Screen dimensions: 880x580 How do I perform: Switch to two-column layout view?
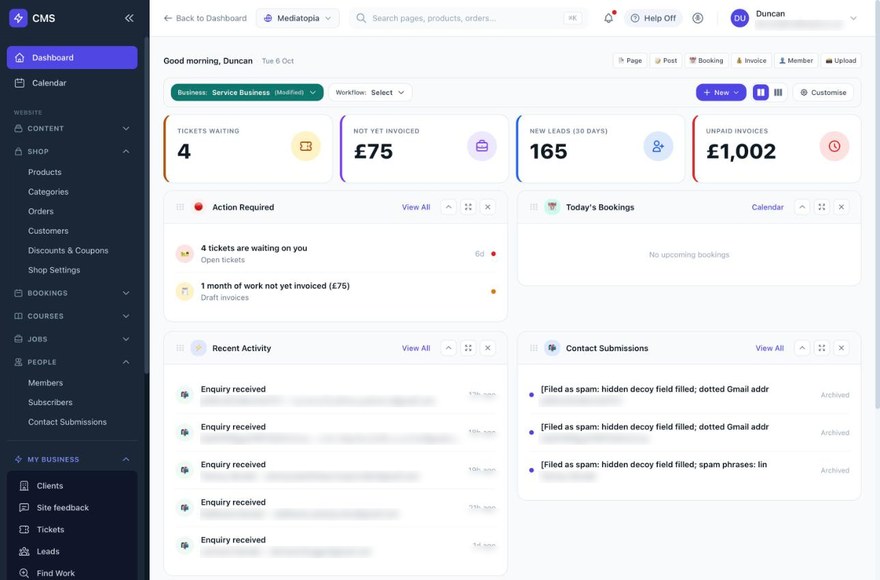coord(760,92)
